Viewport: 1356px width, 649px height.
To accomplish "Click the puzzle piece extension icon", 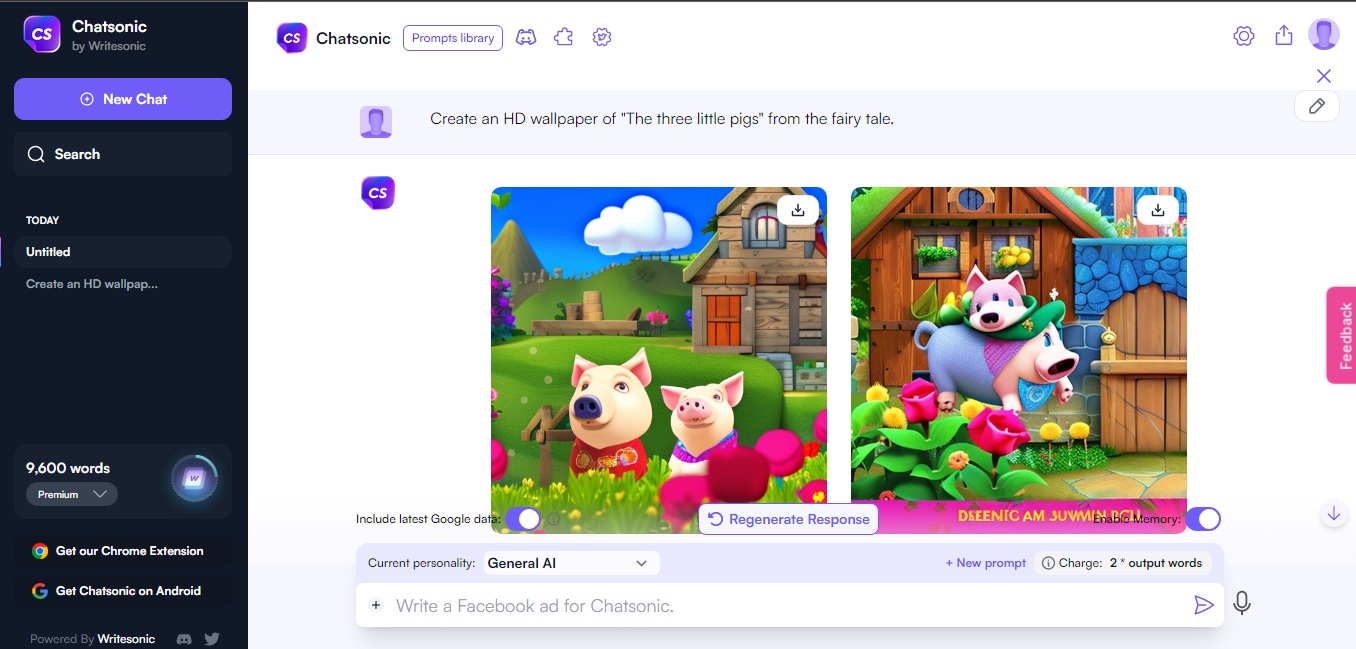I will pos(563,37).
